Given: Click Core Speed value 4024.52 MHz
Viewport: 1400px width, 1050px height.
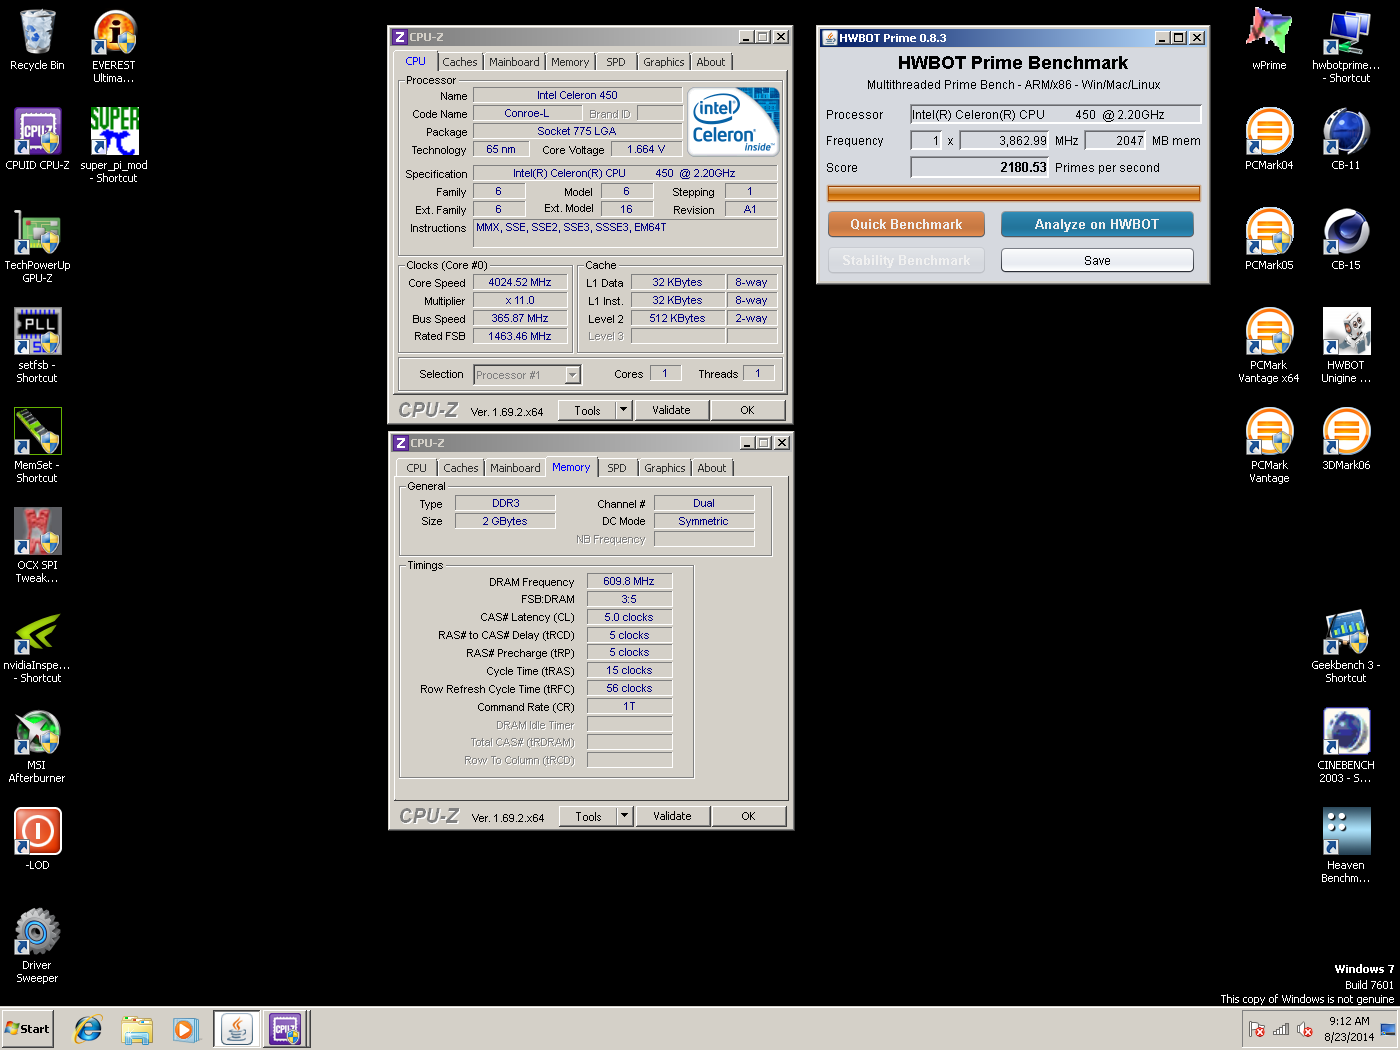Looking at the screenshot, I should click(x=520, y=282).
